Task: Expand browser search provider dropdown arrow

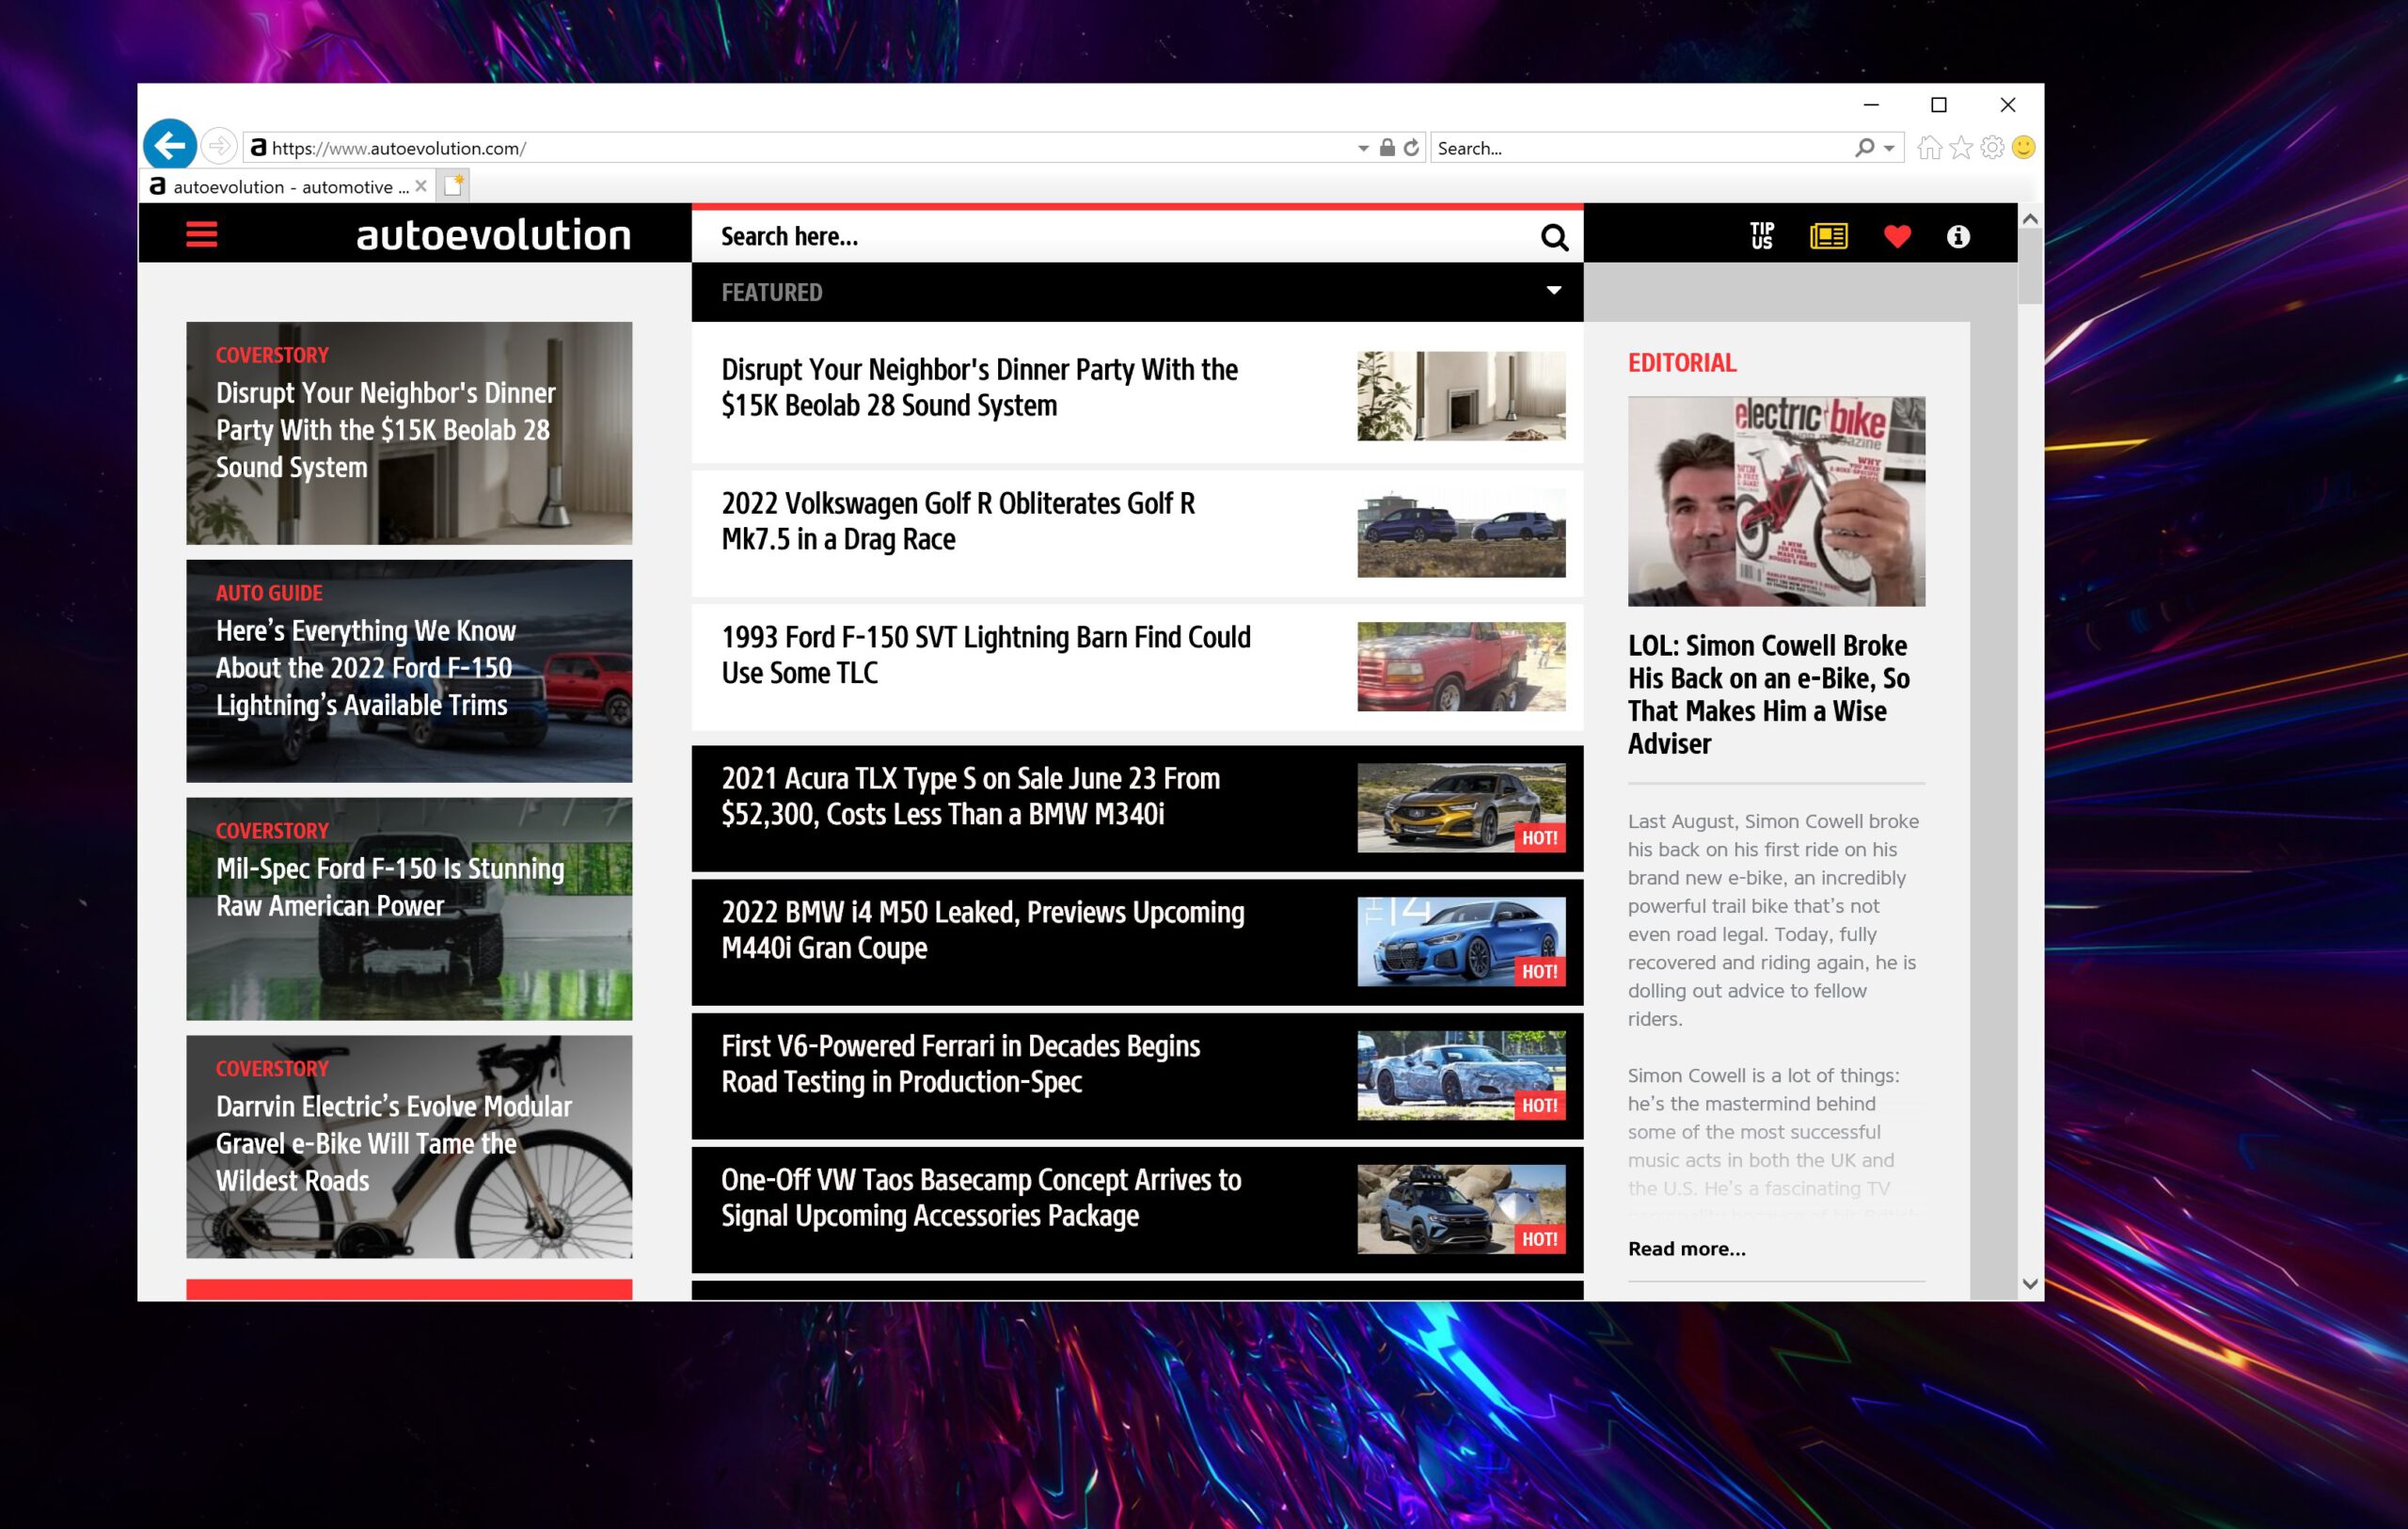Action: [x=1889, y=149]
